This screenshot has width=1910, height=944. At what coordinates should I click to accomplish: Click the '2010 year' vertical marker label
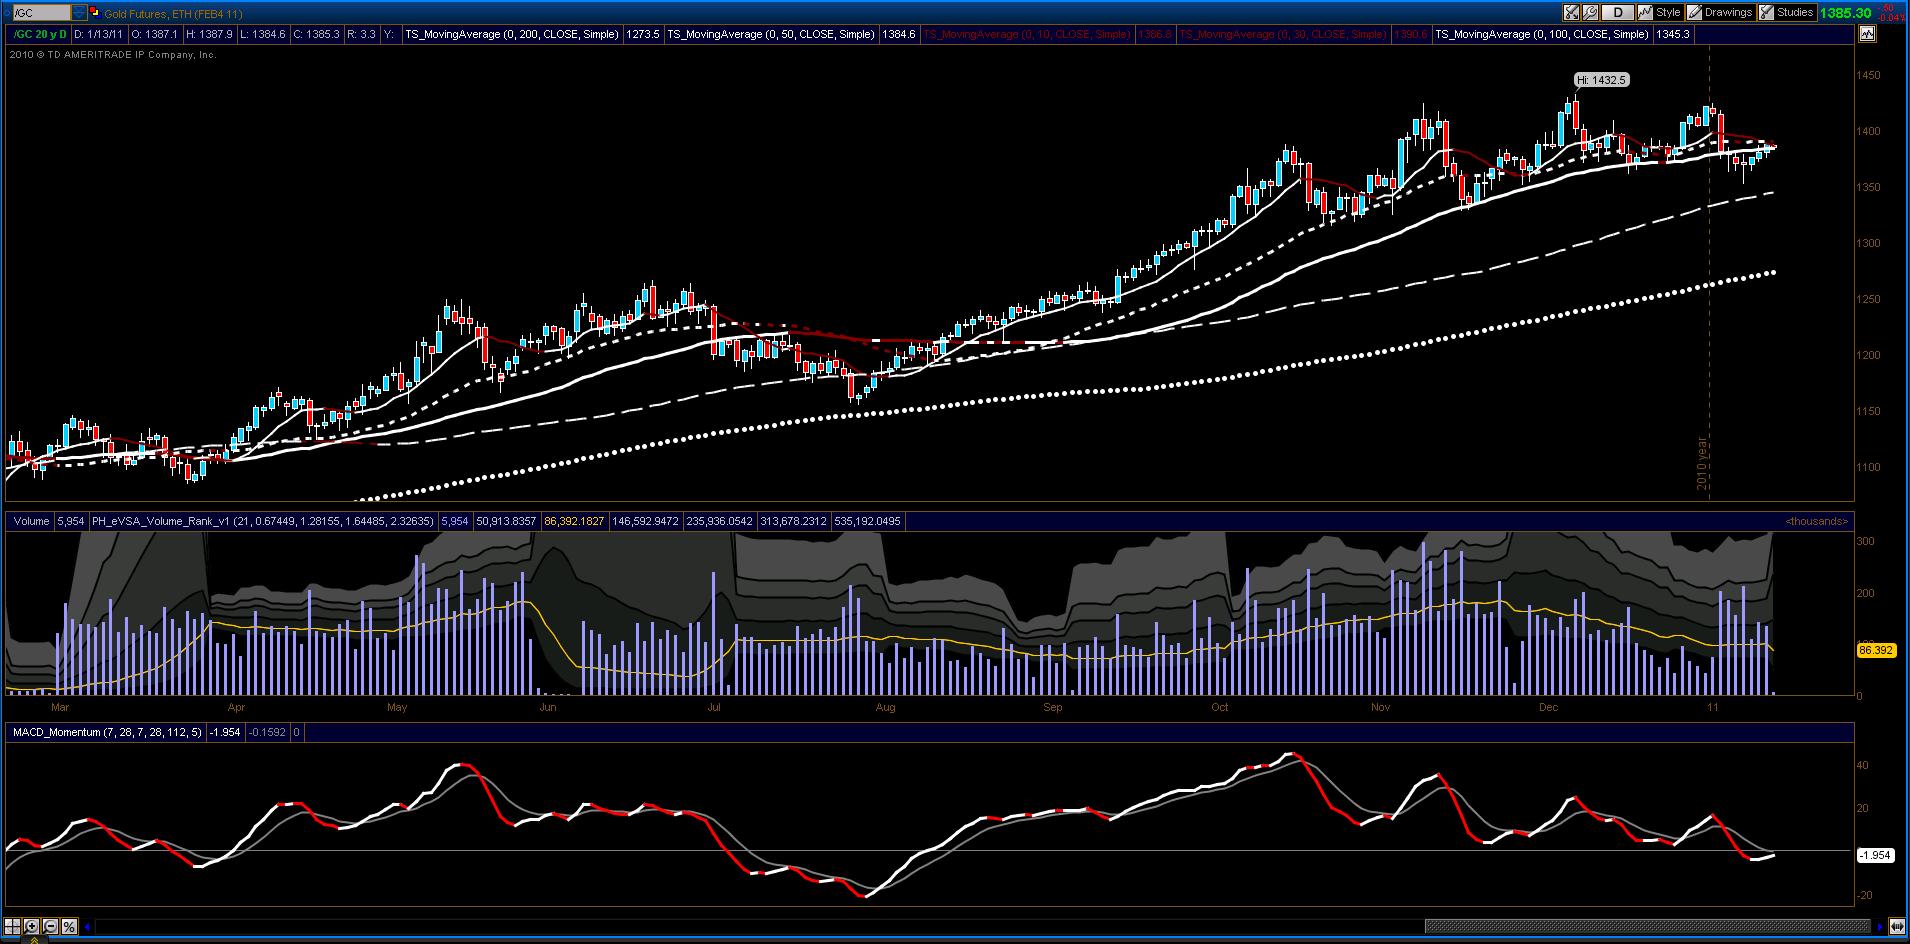tap(1702, 463)
